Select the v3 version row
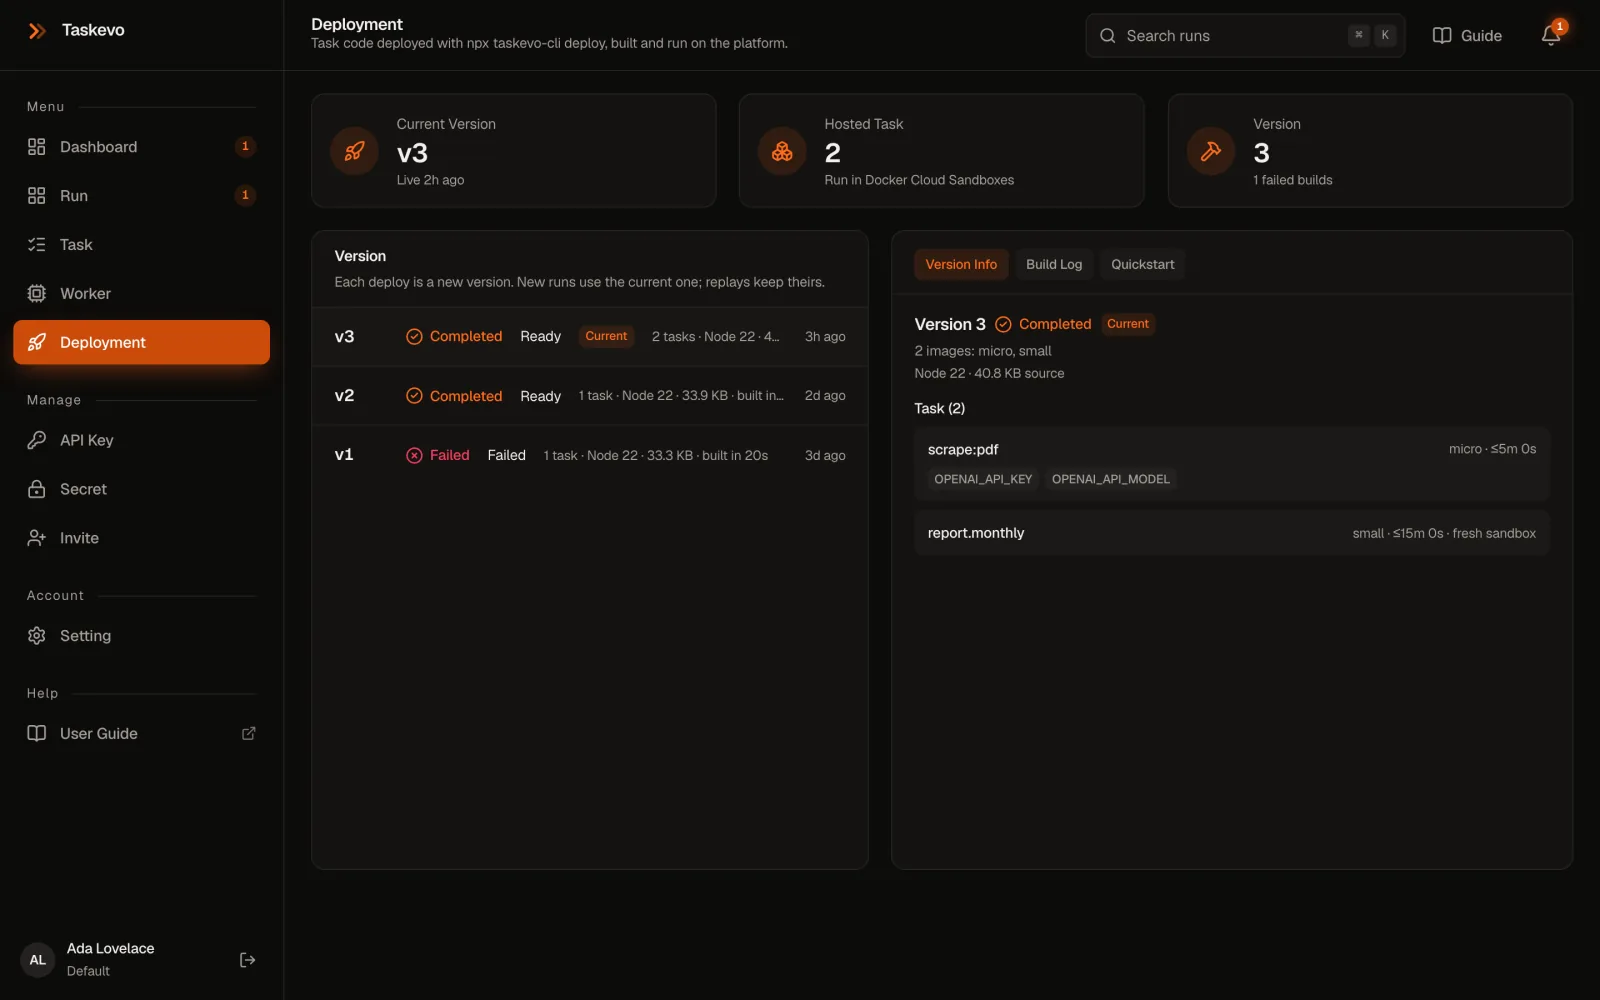Image resolution: width=1600 pixels, height=1000 pixels. [590, 337]
